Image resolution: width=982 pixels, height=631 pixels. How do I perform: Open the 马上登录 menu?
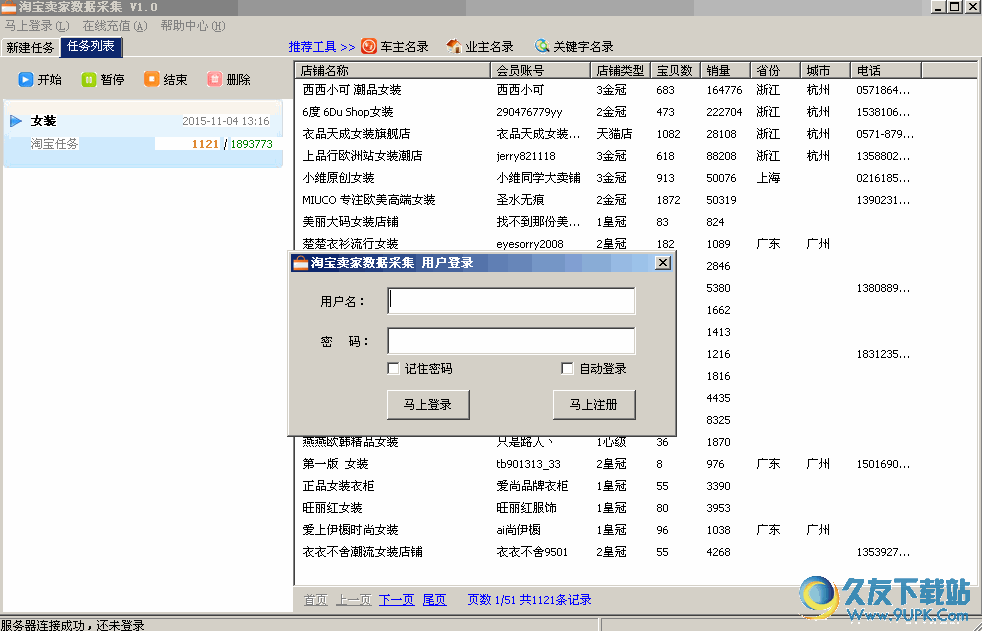[x=37, y=26]
